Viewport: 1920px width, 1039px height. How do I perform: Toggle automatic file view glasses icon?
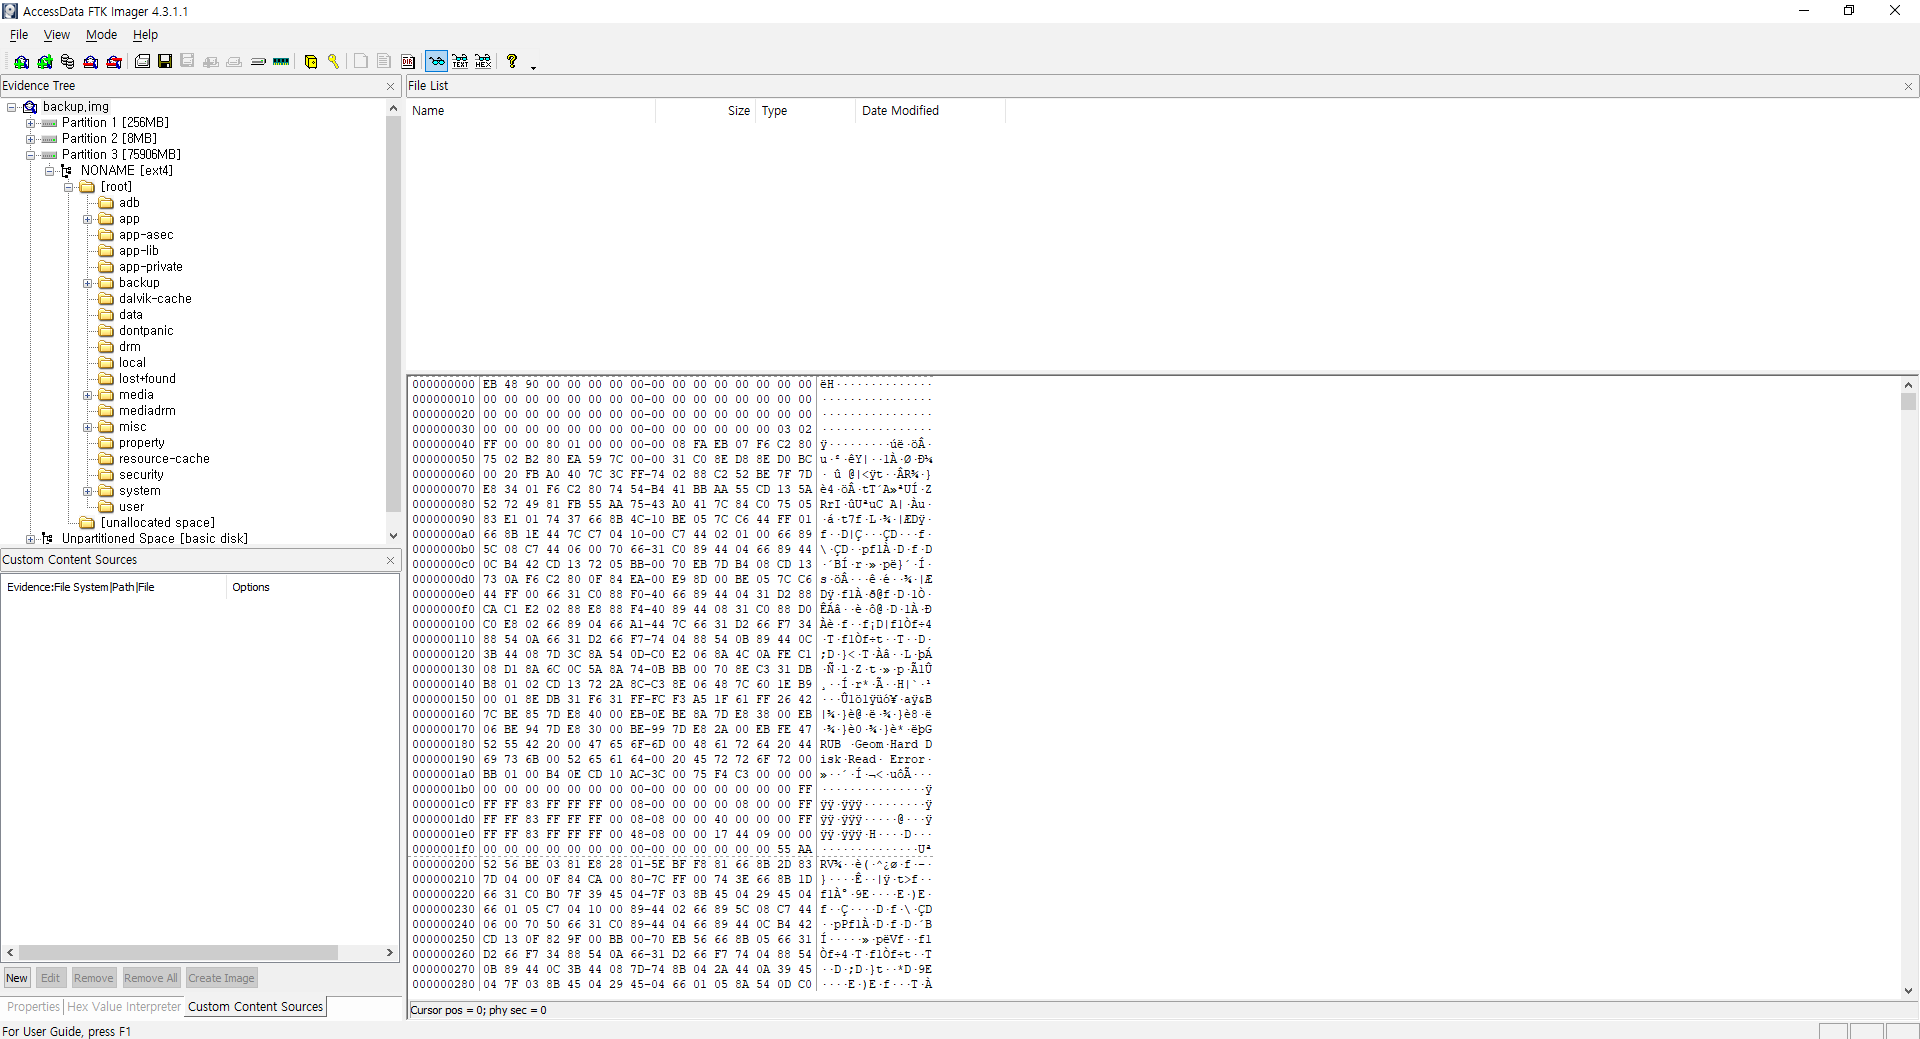click(437, 62)
